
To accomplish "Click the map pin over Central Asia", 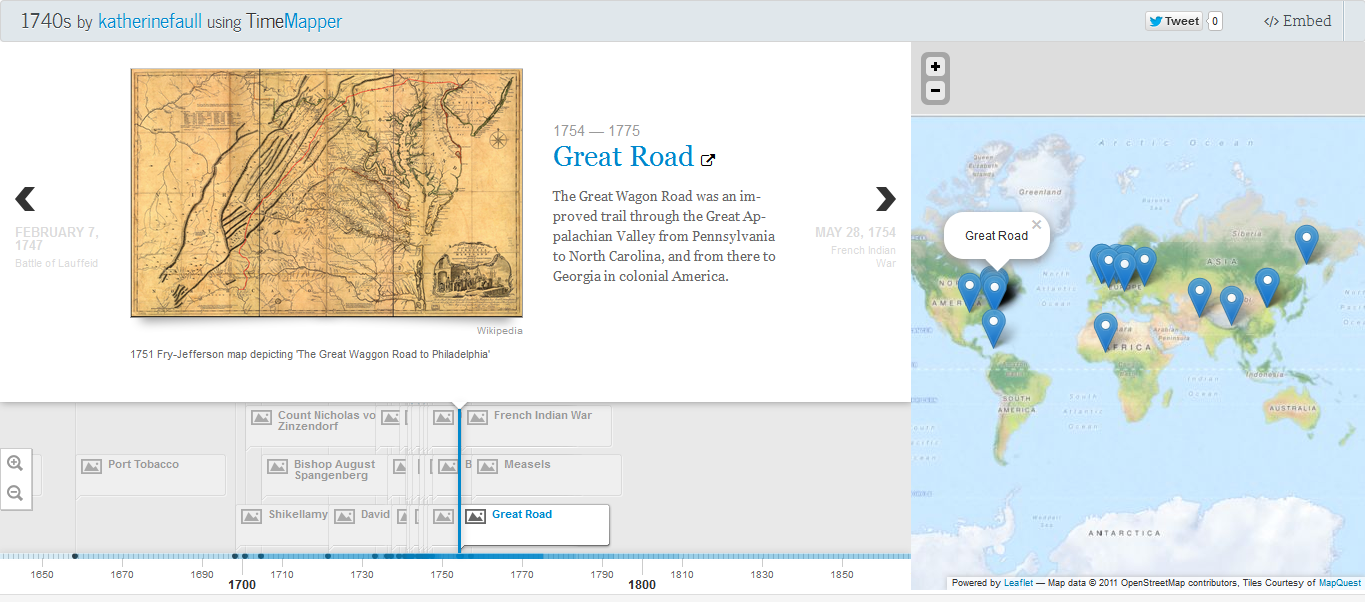I will [x=1200, y=298].
